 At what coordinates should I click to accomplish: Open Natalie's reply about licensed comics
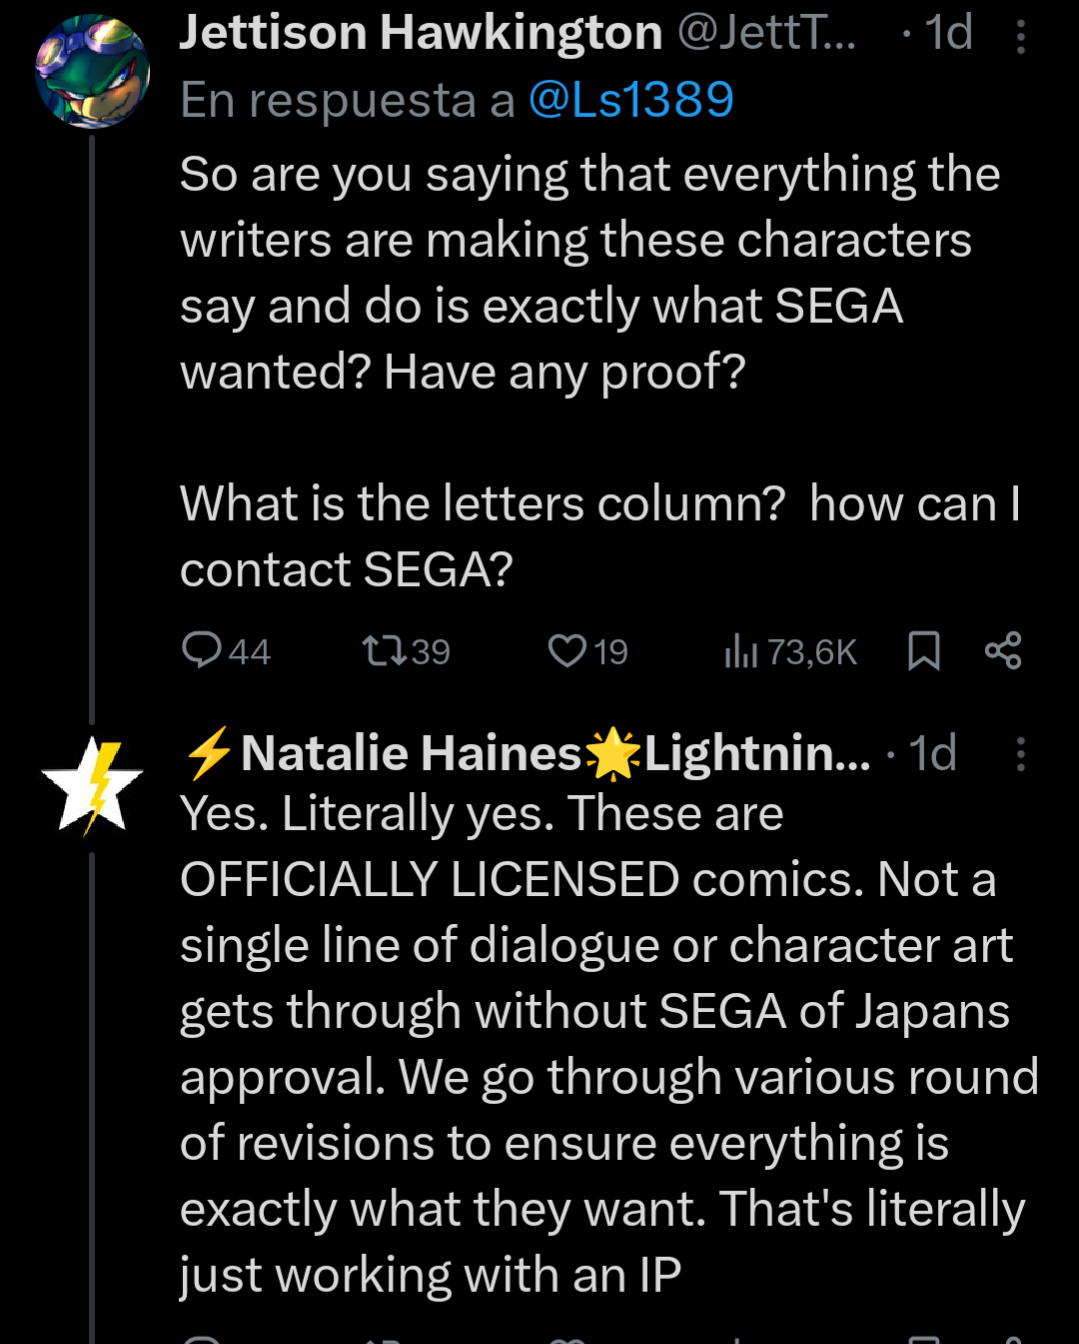coord(600,1043)
